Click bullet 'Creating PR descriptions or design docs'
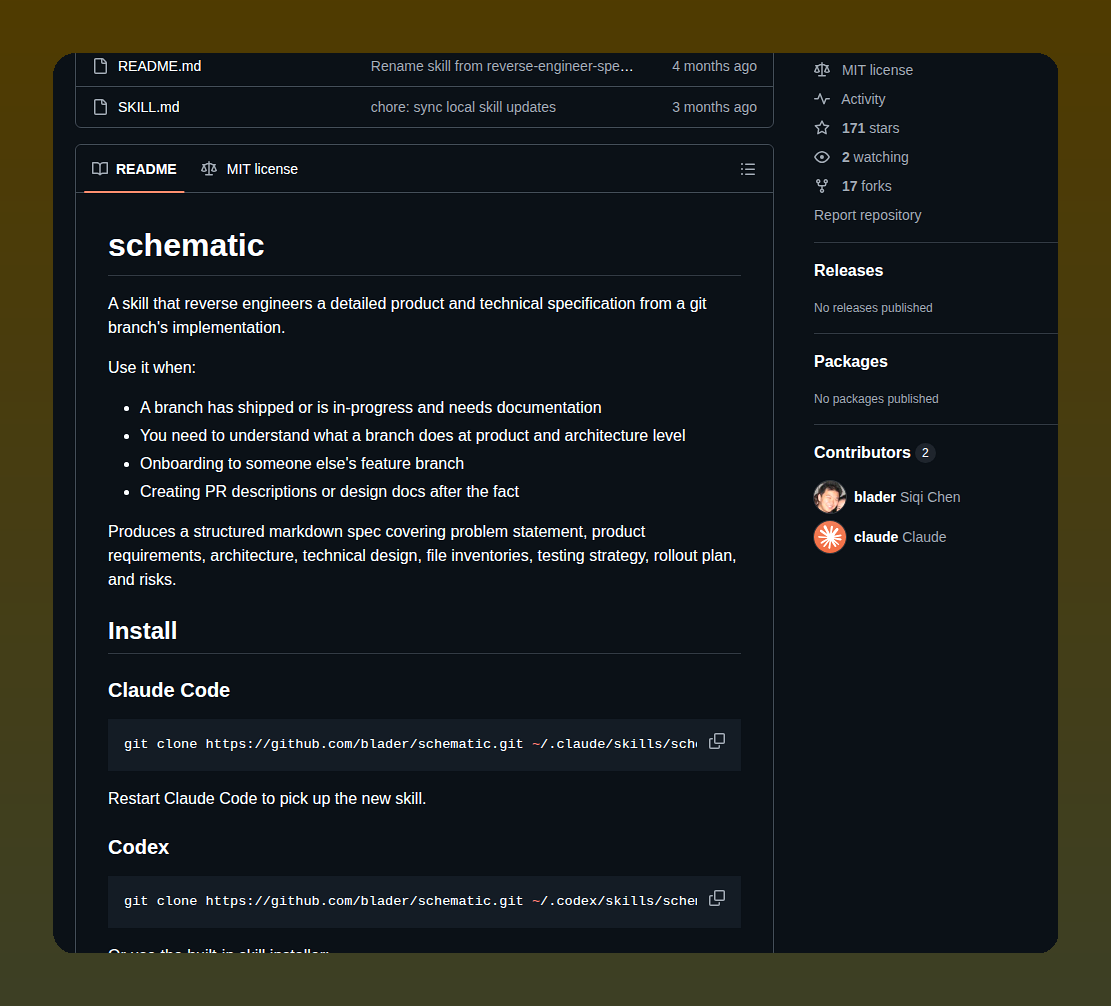The height and width of the screenshot is (1006, 1111). [x=329, y=492]
